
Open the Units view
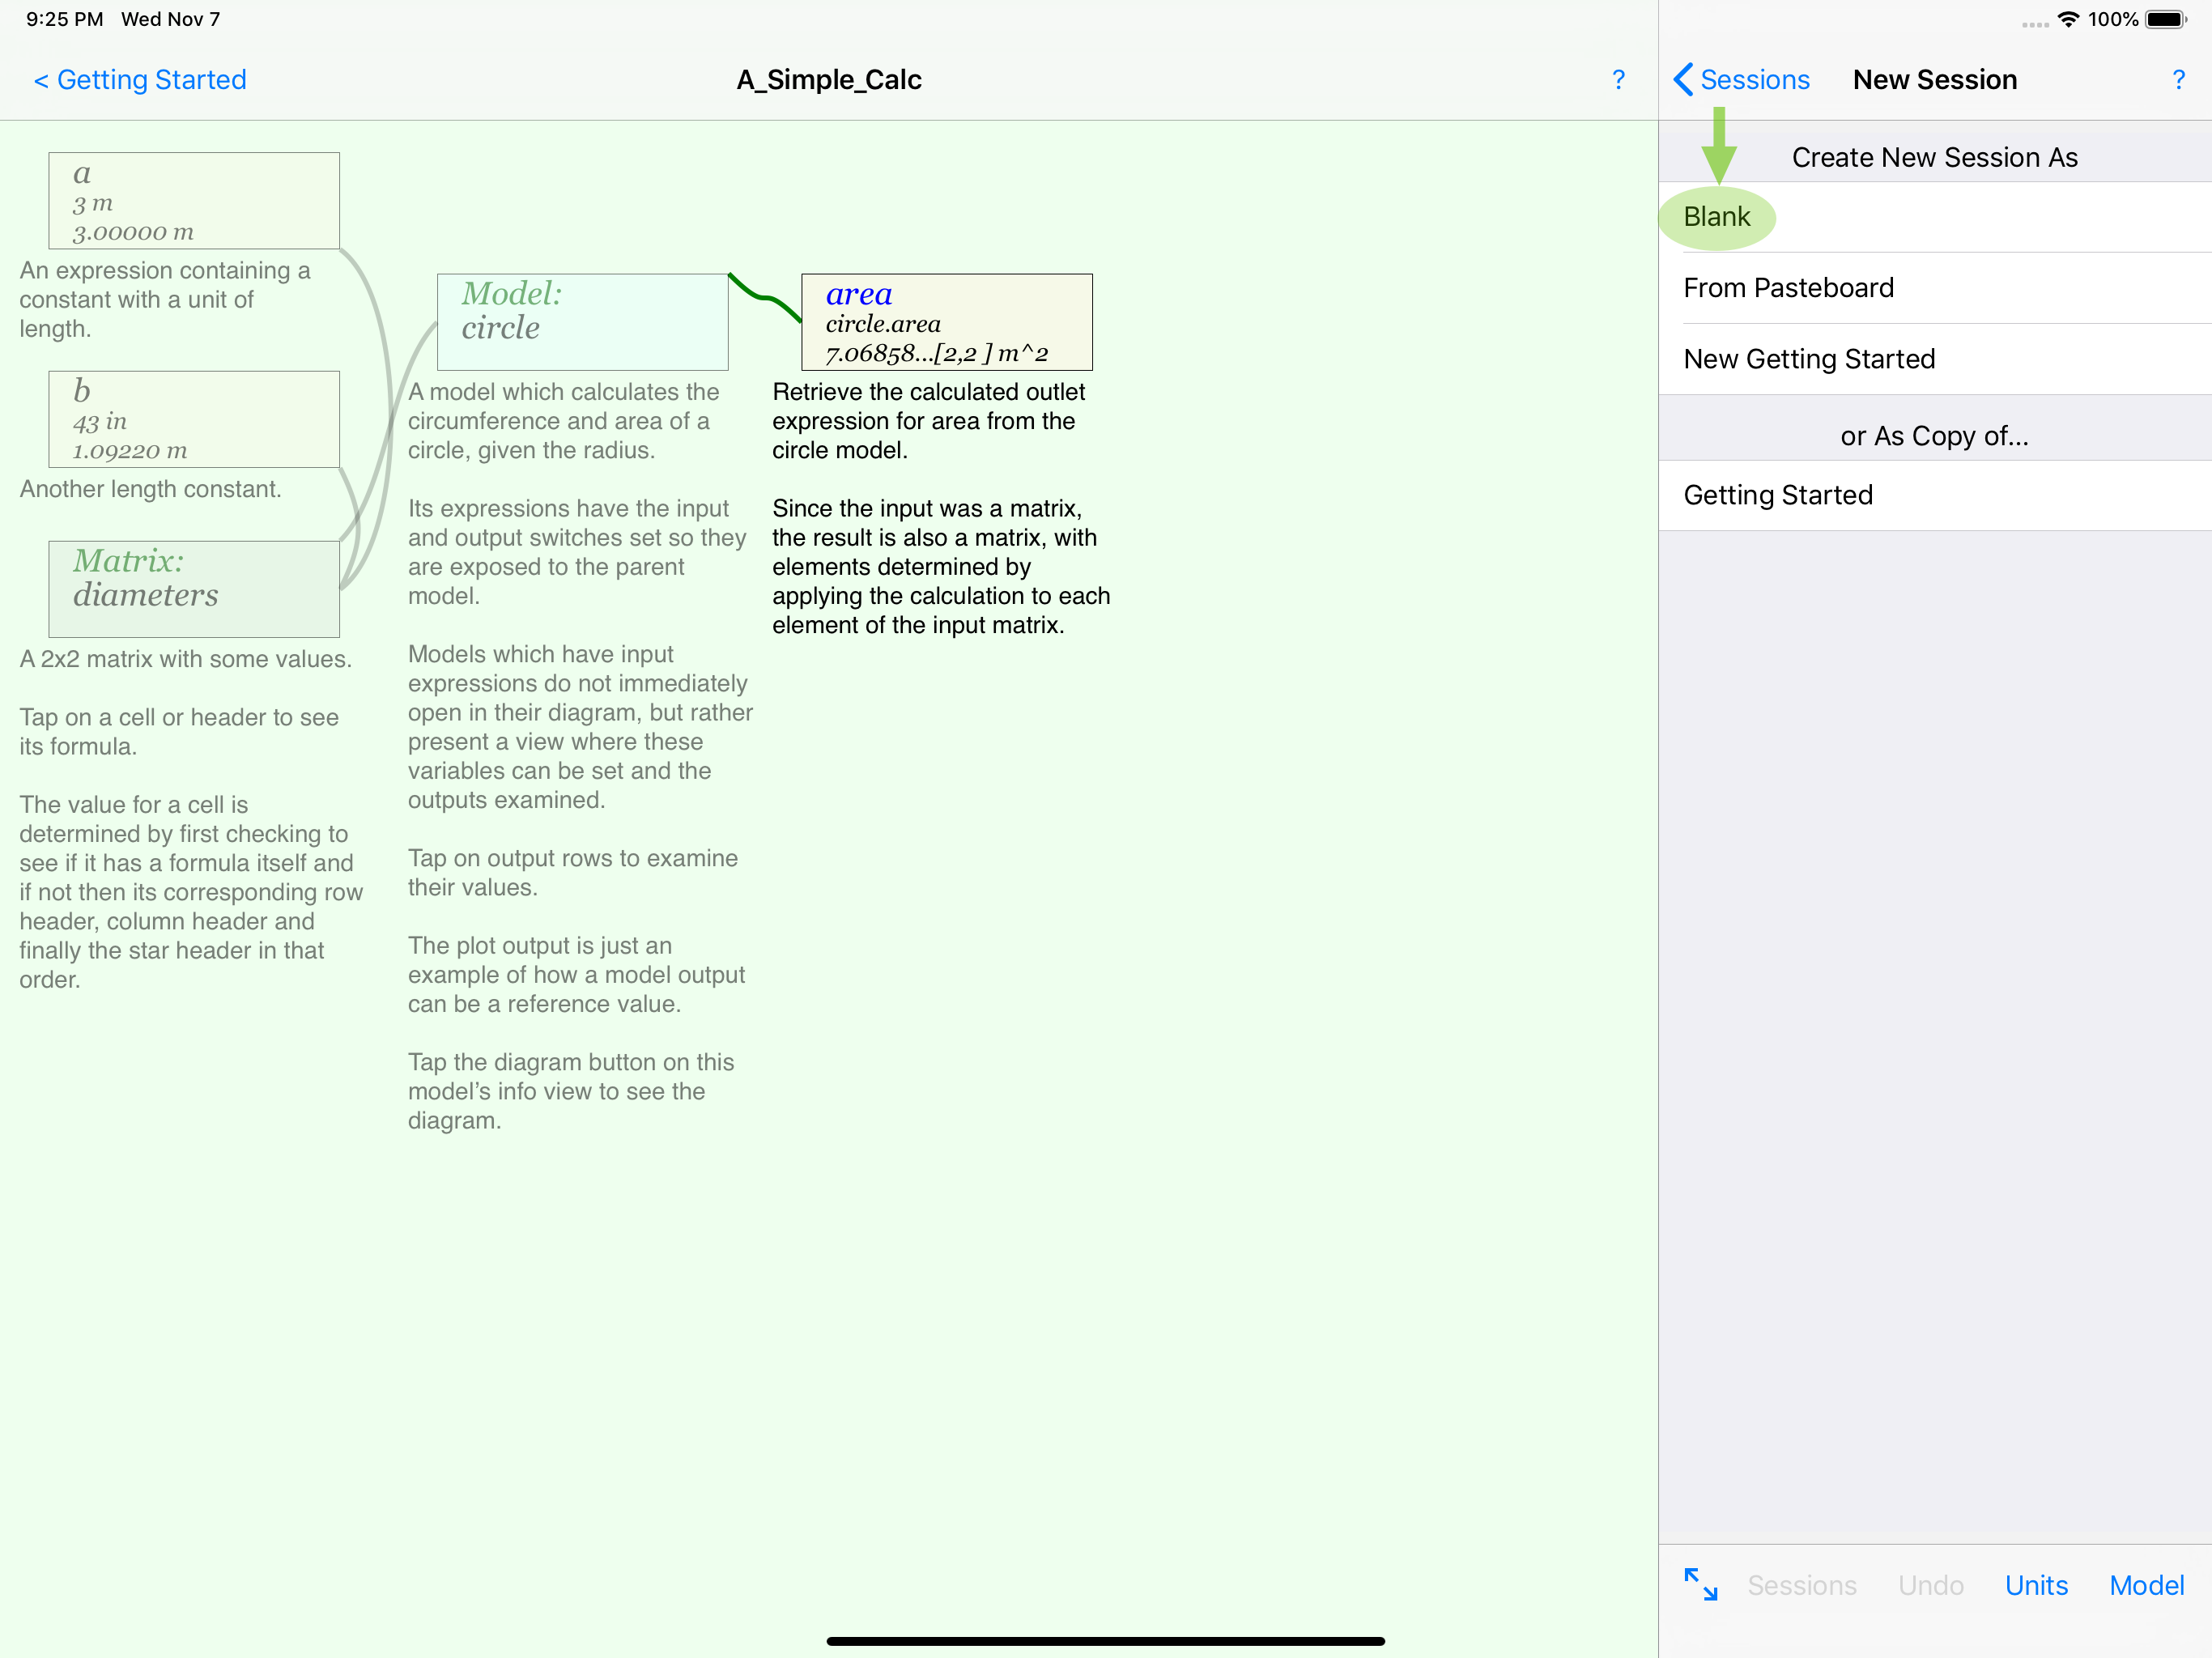click(2036, 1585)
